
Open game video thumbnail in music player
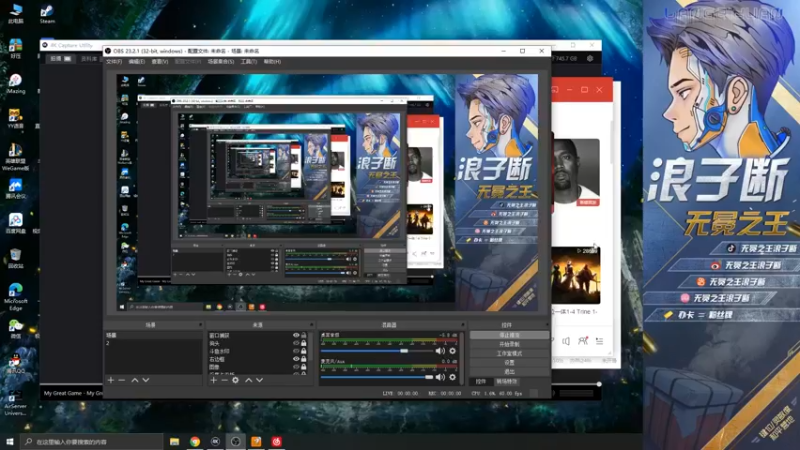pyautogui.click(x=576, y=276)
